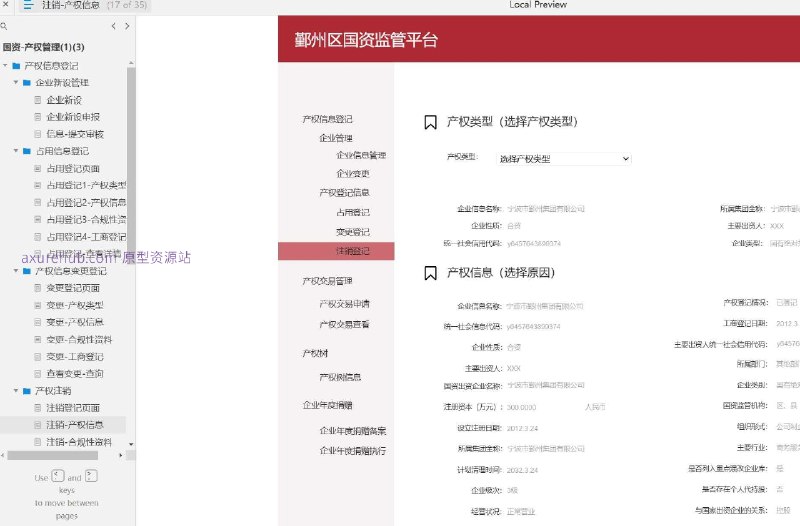
Task: Select 企业管理 in prototype menu
Action: (336, 138)
